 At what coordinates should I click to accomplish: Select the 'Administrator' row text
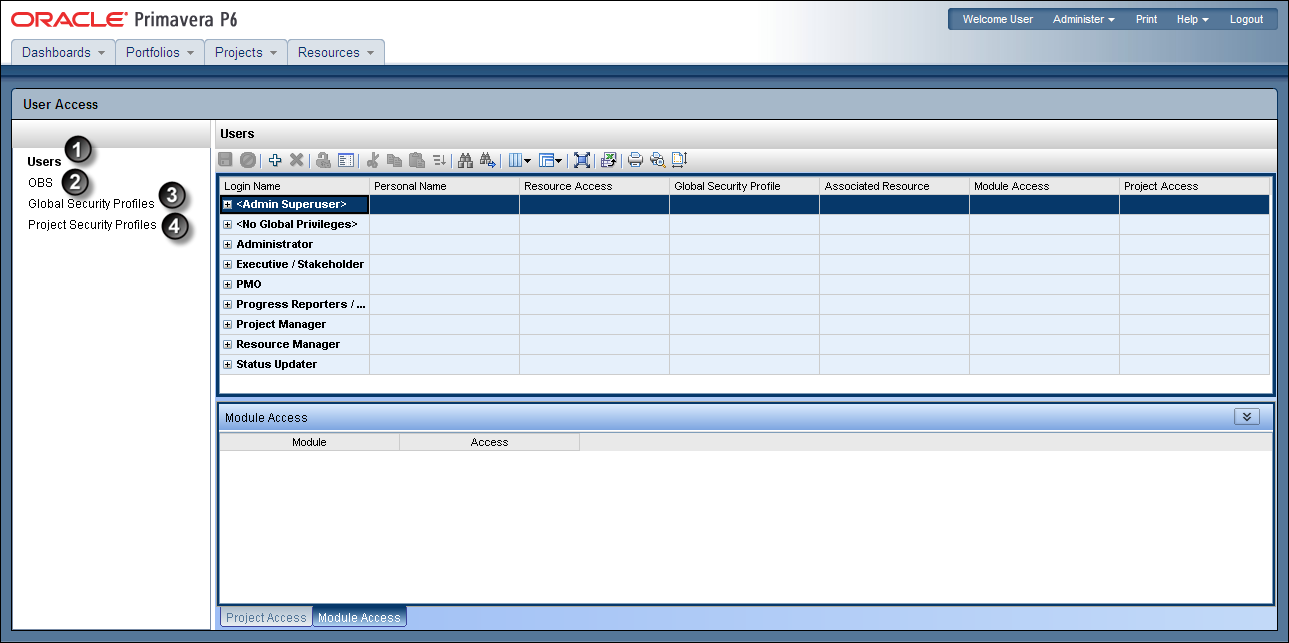click(x=274, y=244)
